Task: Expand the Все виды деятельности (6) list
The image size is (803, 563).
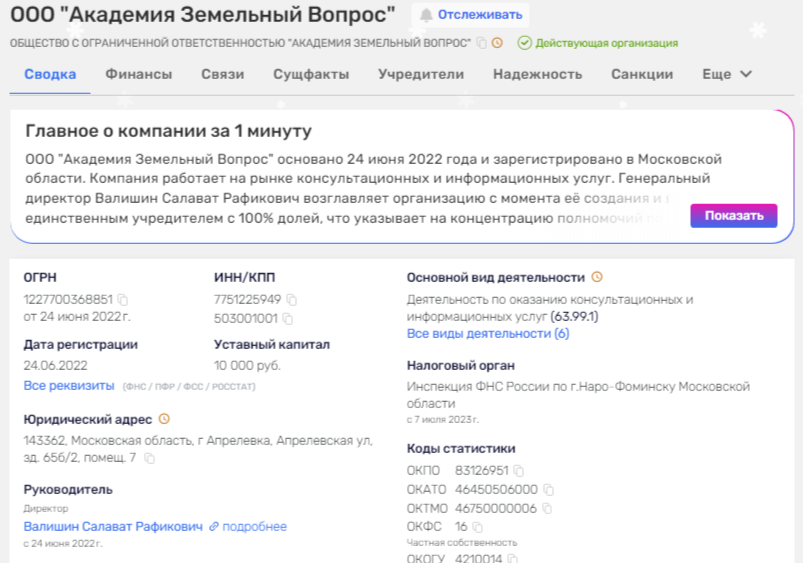Action: (x=488, y=333)
